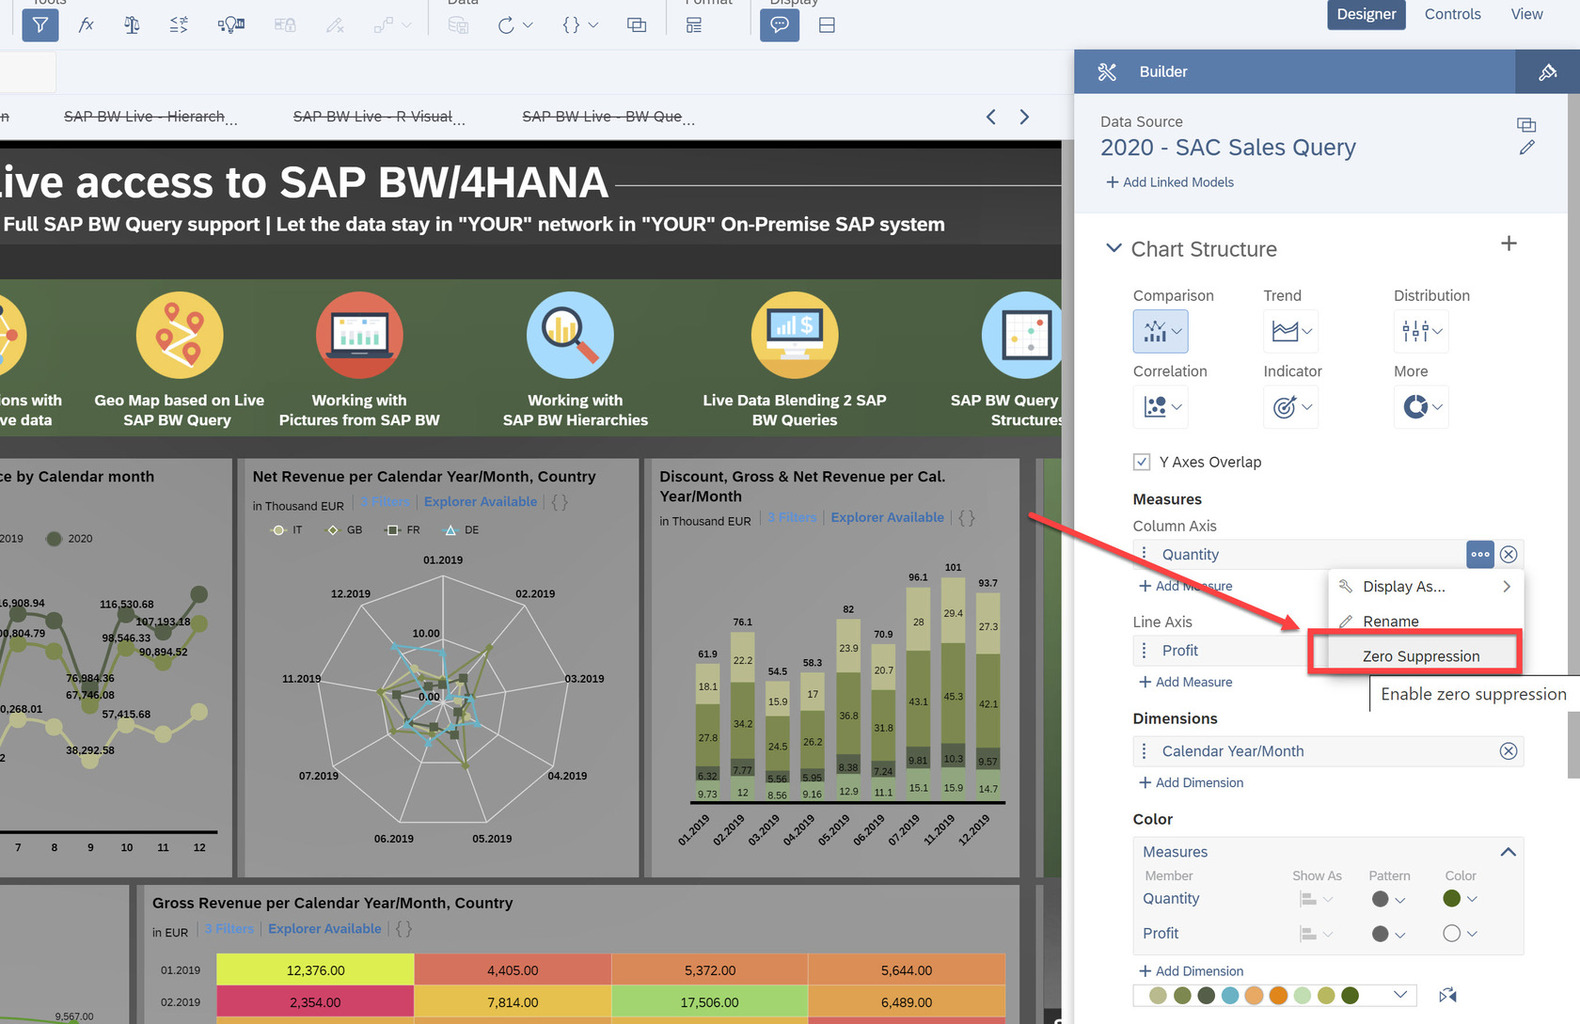Open Profit color swatch dropdown
The height and width of the screenshot is (1024, 1580).
tap(1460, 934)
